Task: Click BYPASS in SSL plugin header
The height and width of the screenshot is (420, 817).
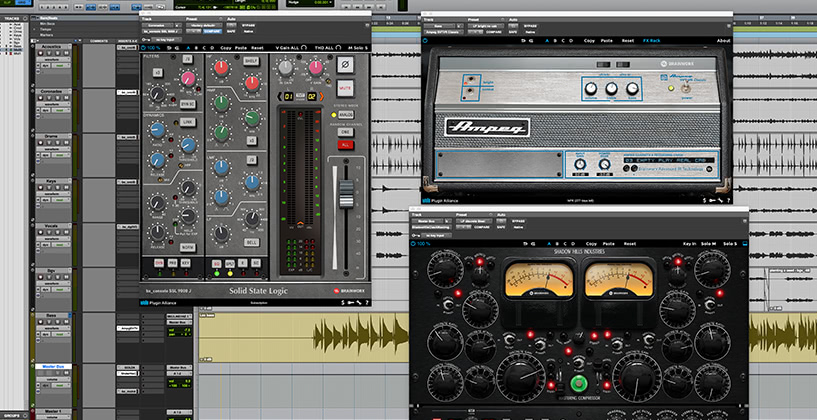Action: pos(248,25)
